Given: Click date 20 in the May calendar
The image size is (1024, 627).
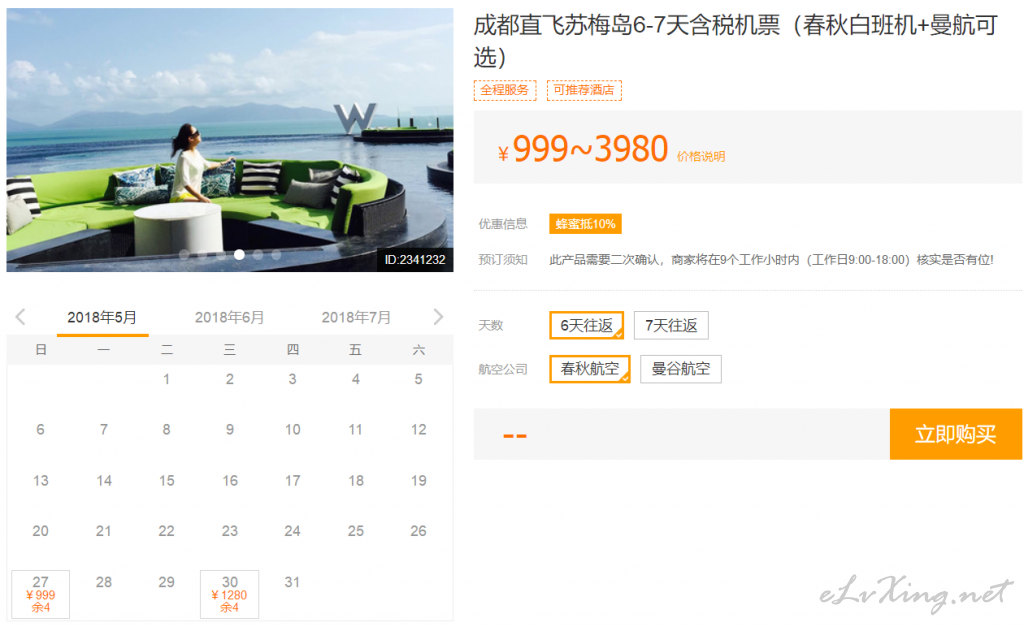Looking at the screenshot, I should tap(40, 531).
